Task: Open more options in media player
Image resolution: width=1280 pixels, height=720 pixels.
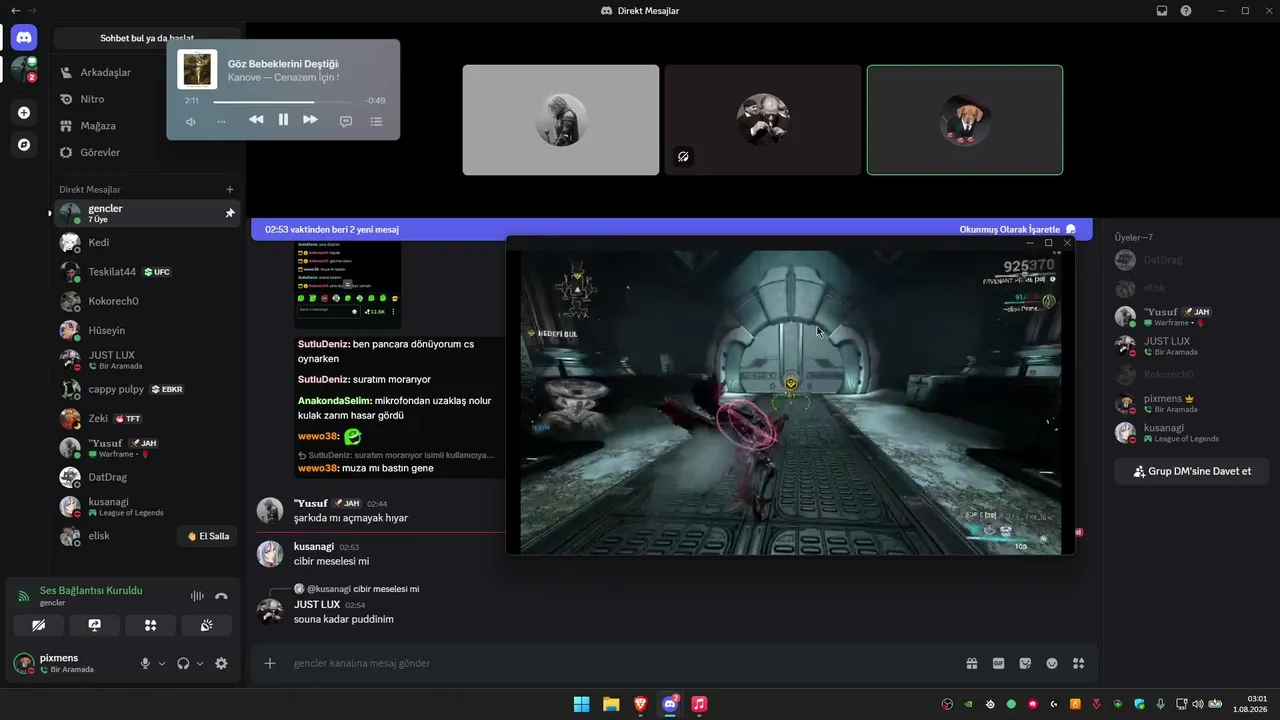Action: (x=221, y=121)
